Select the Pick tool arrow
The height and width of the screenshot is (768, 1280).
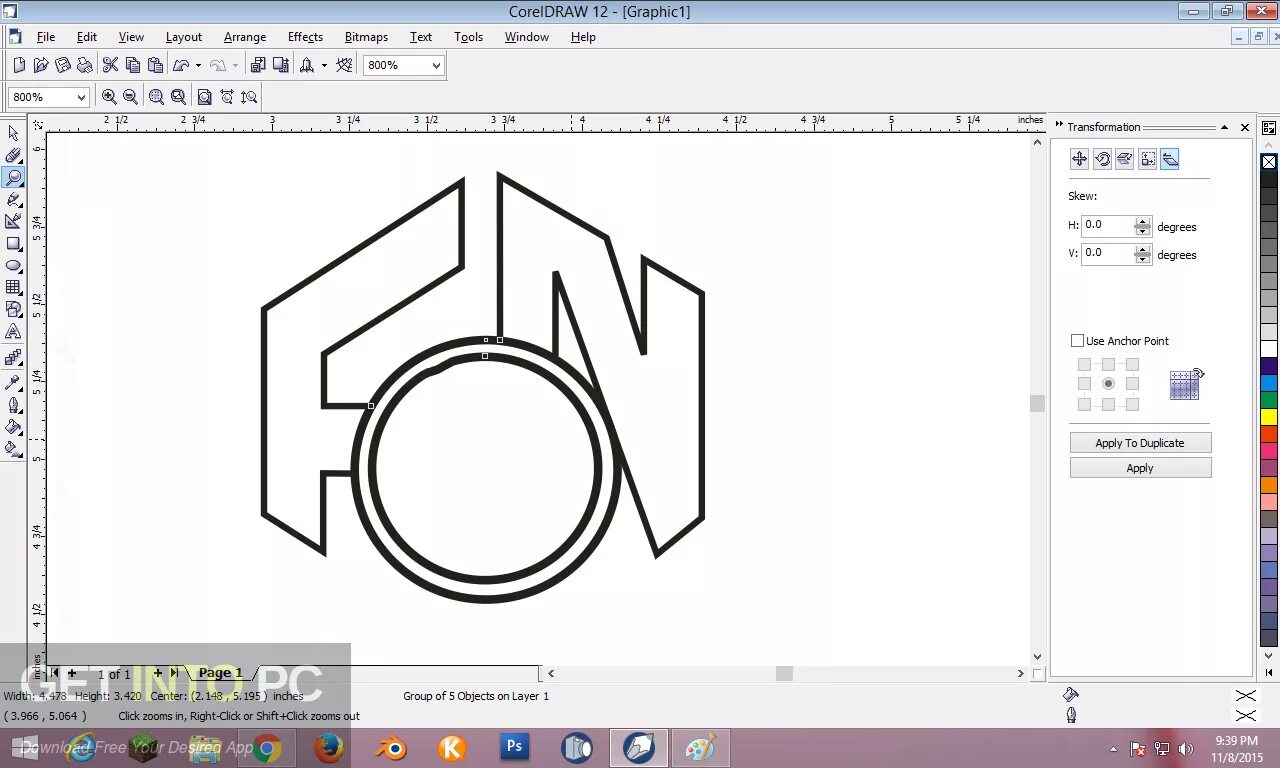pyautogui.click(x=13, y=133)
